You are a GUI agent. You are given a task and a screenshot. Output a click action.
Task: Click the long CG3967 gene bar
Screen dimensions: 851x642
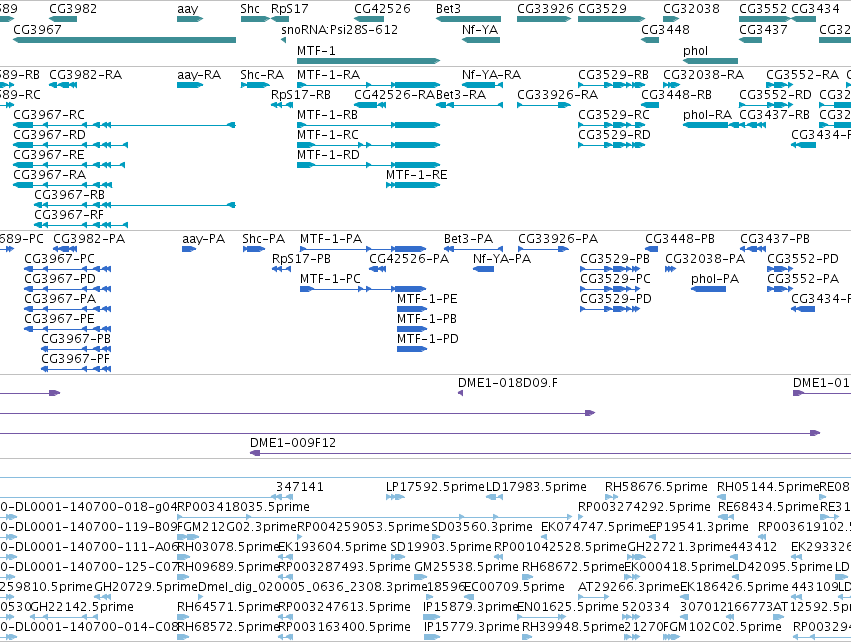click(124, 40)
